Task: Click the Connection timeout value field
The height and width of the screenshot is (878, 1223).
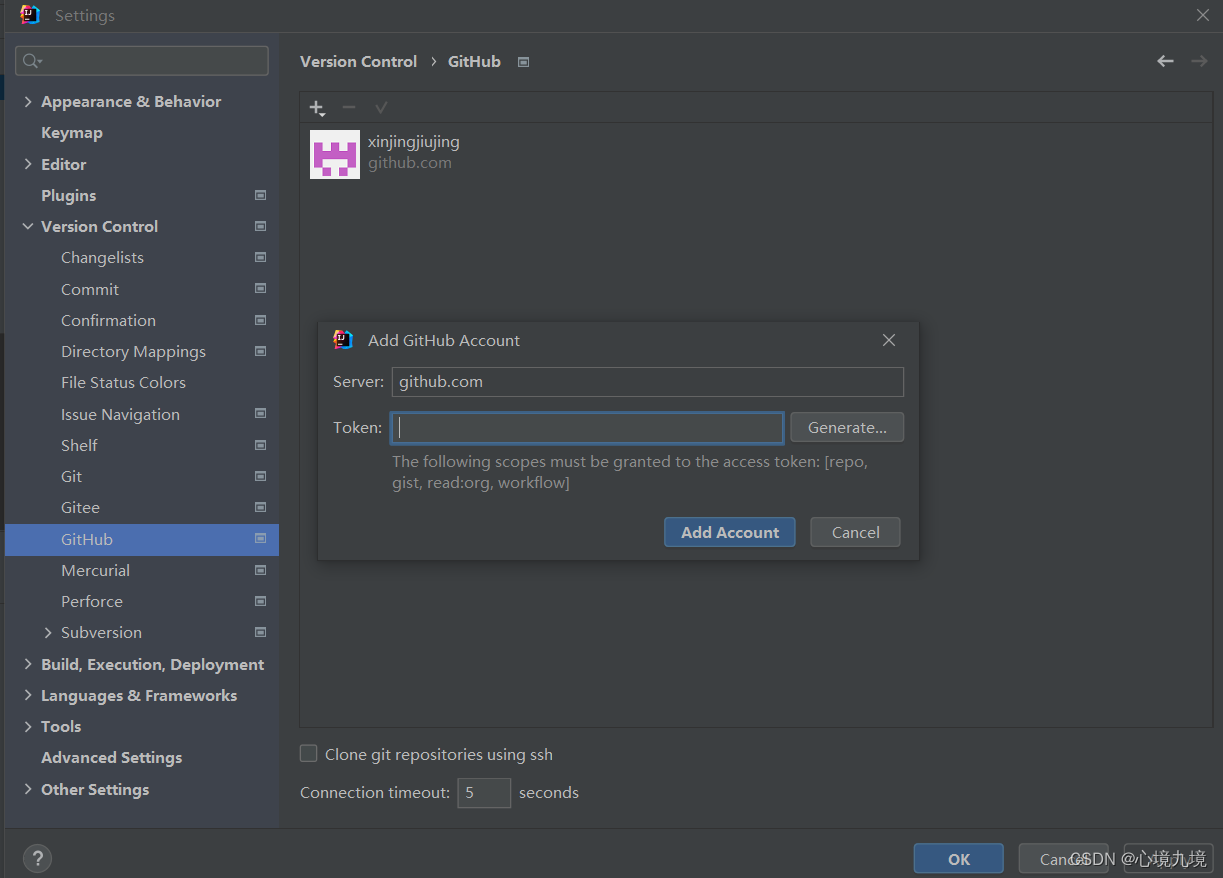Action: (484, 793)
